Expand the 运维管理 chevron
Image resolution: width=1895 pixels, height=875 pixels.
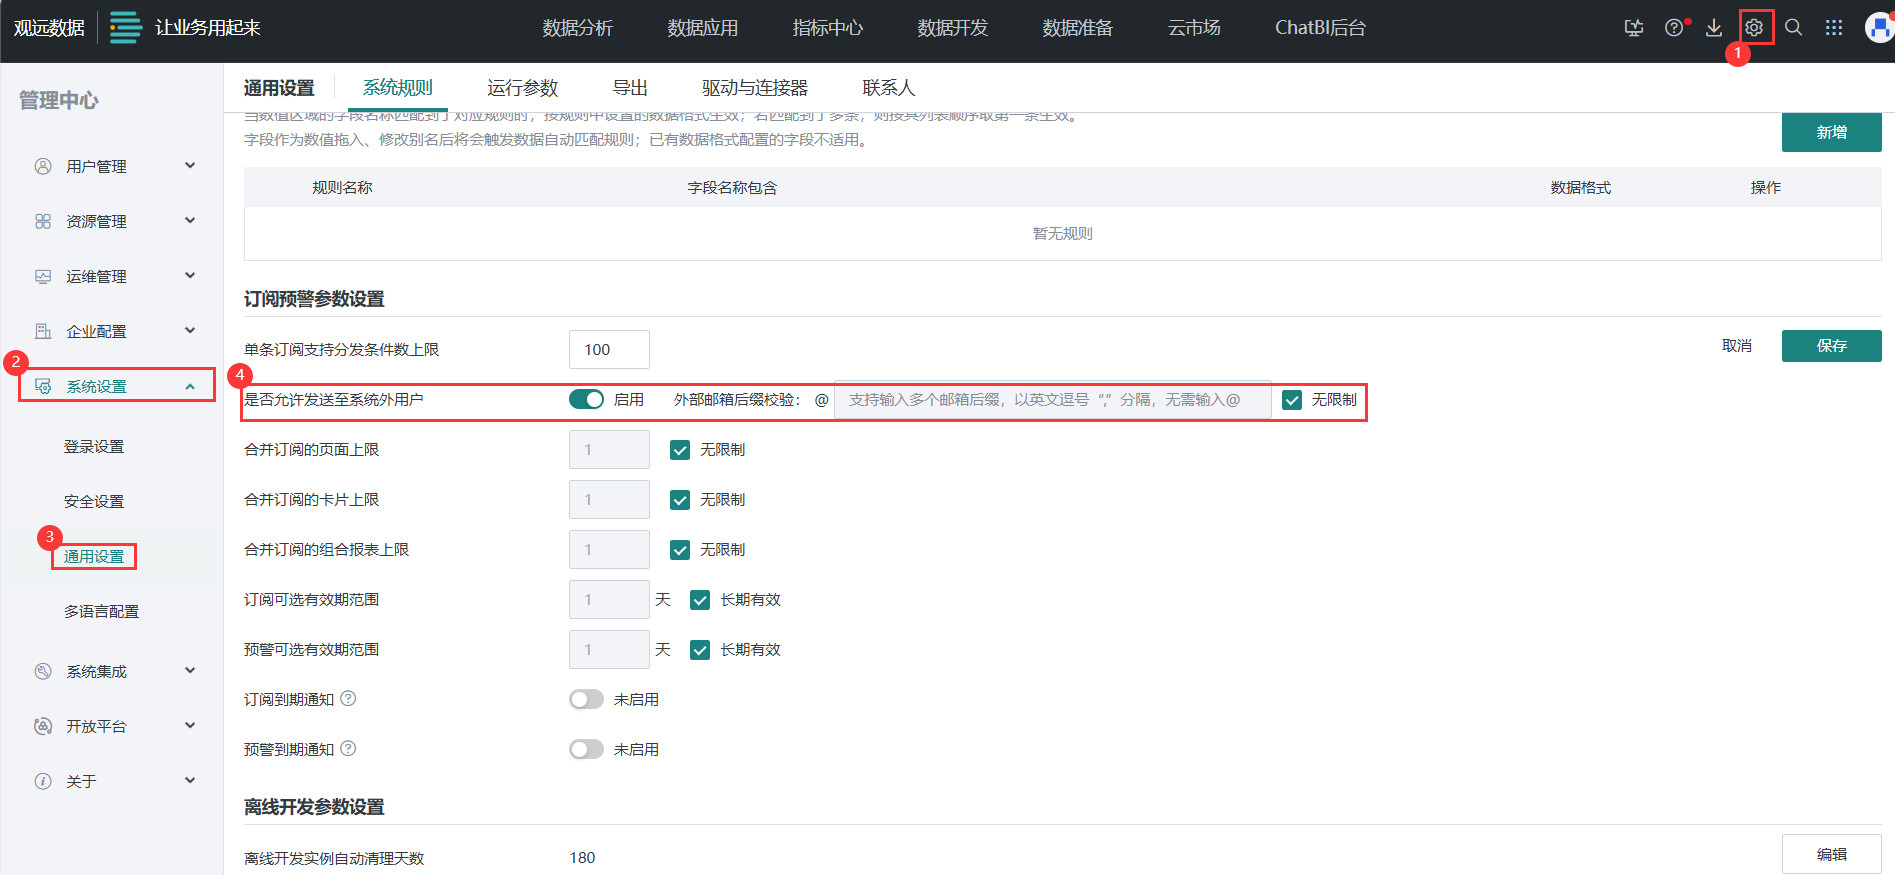[x=190, y=275]
